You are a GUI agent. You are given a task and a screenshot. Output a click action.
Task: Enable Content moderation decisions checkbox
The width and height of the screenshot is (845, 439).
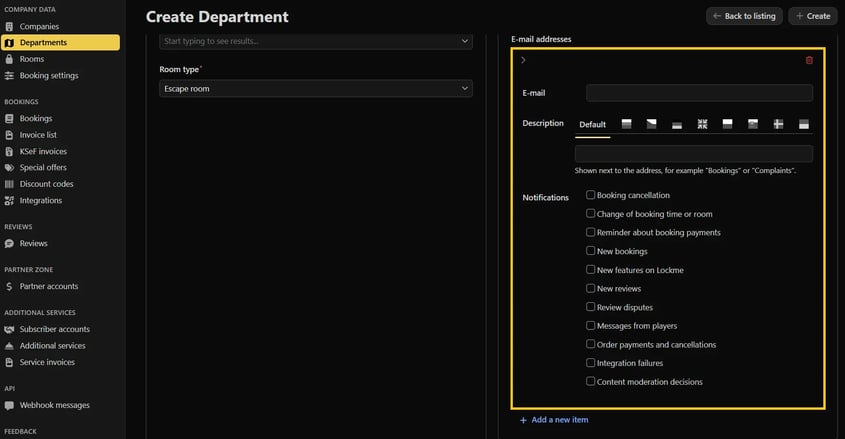591,381
